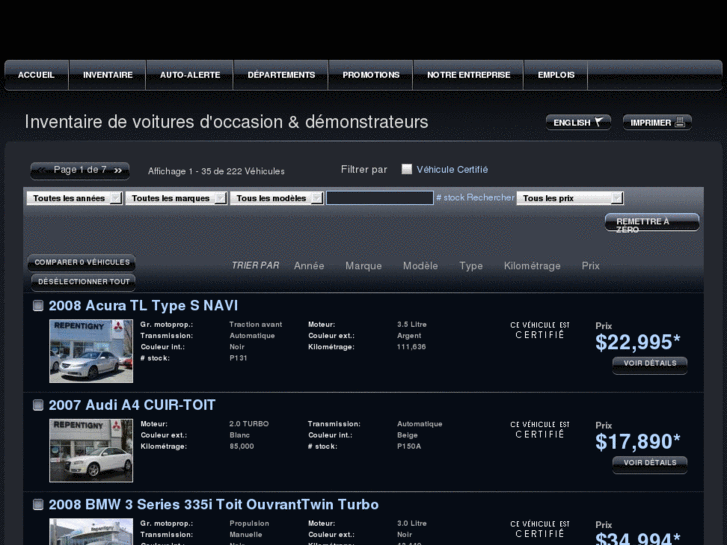Select the 2007 Audi A4 compare checkbox
Viewport: 727px width, 545px height.
(38, 405)
